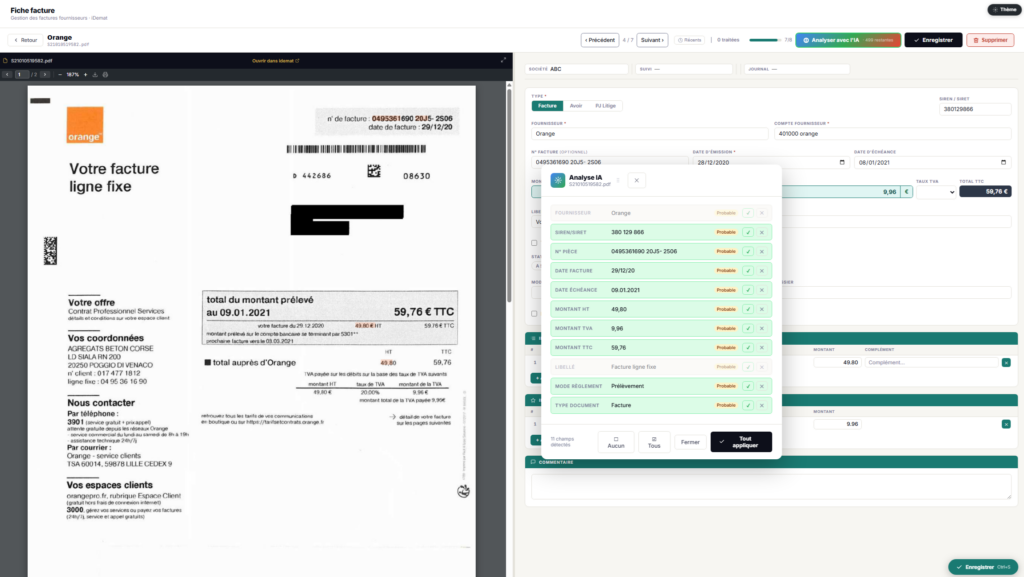The height and width of the screenshot is (577, 1024).
Task: Accept the Type Document suggestion
Action: pos(748,405)
